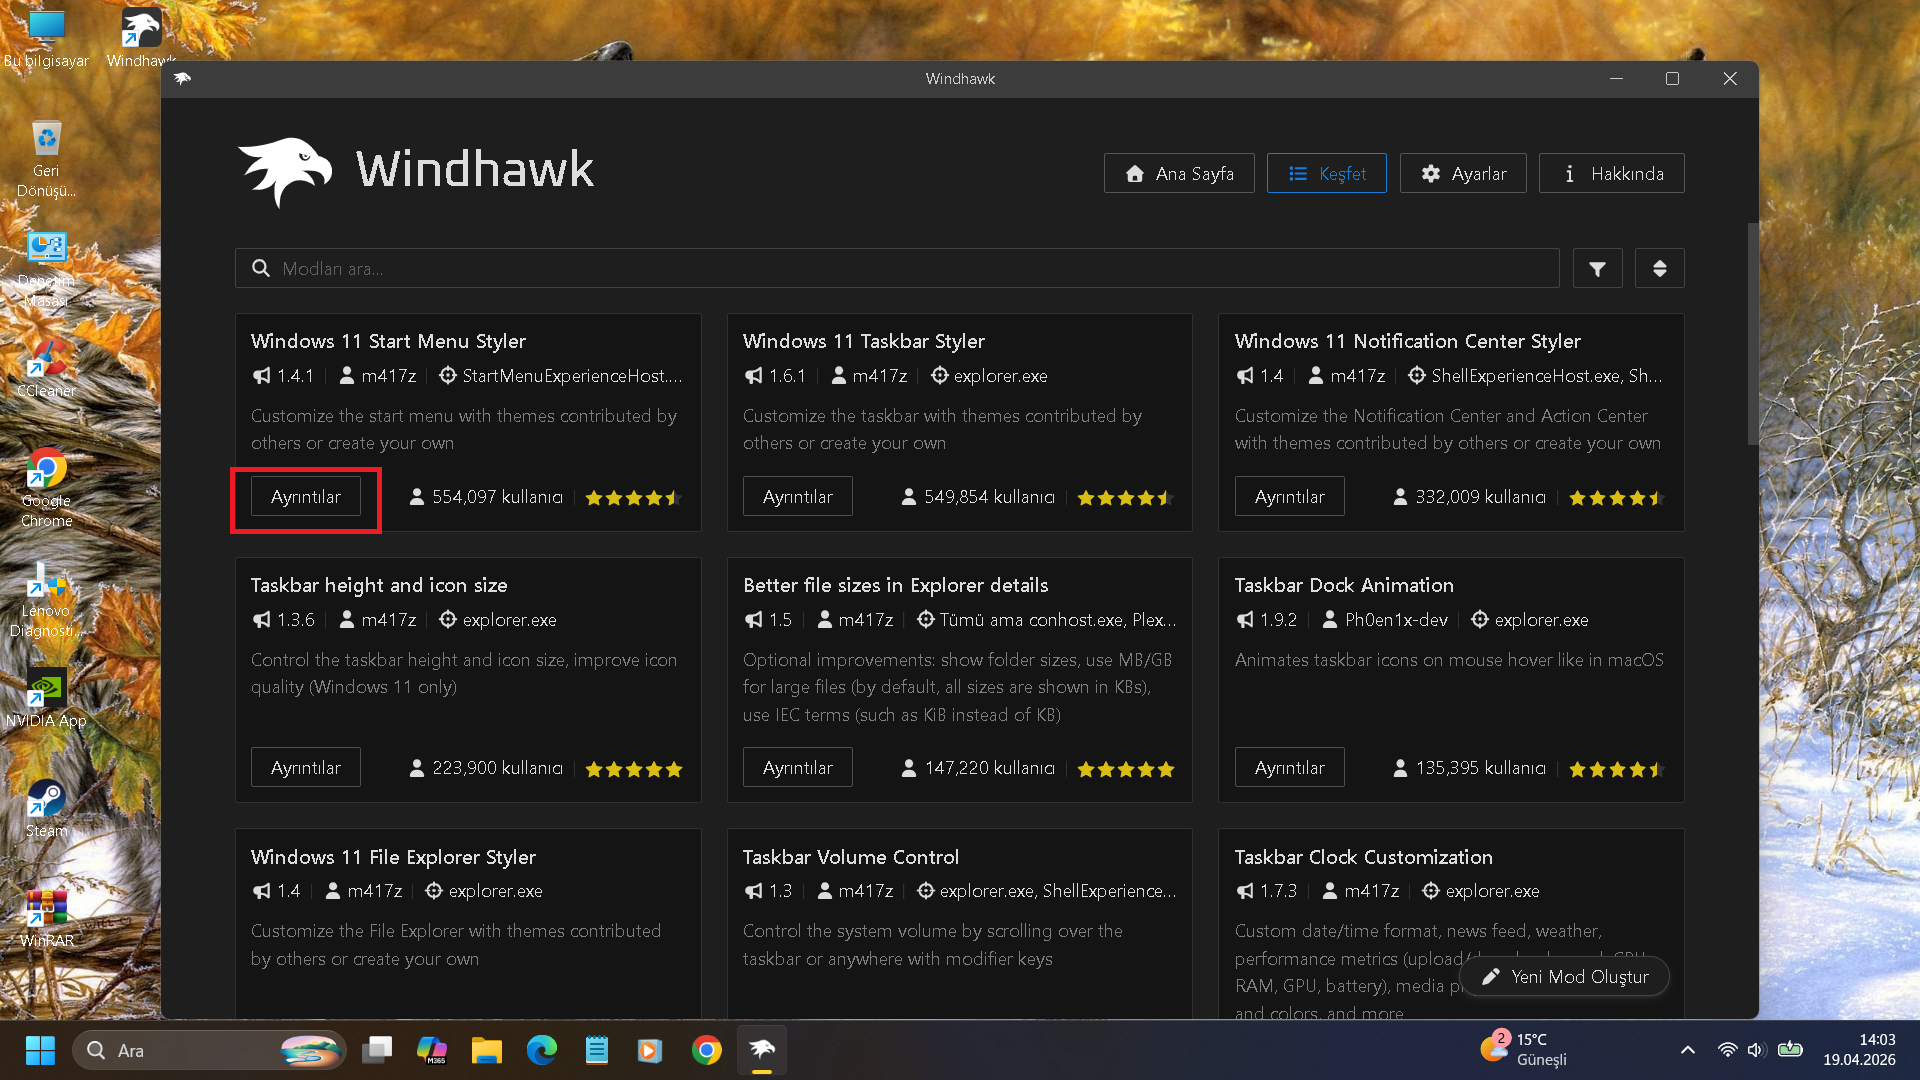Select the Steam desktop icon
Screen dimensions: 1920x1080
coord(46,808)
